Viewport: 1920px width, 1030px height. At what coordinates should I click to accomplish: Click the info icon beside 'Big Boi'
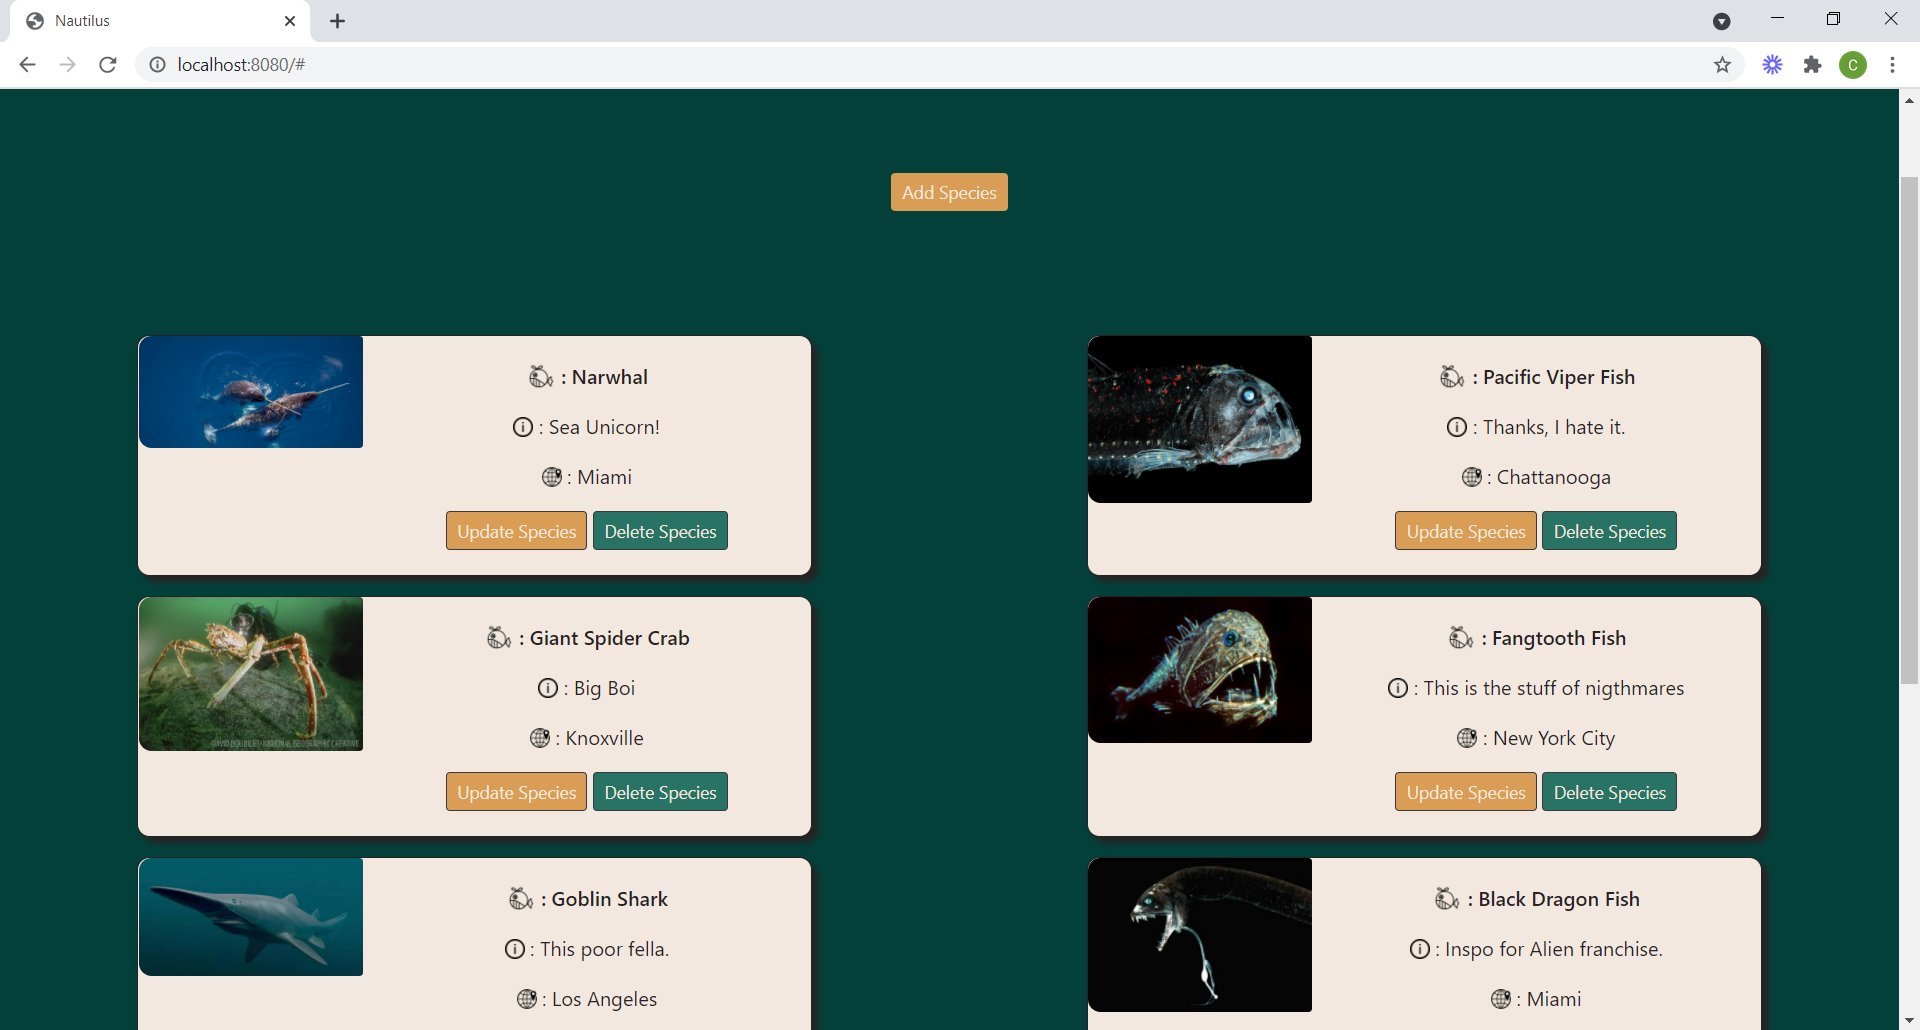coord(546,688)
